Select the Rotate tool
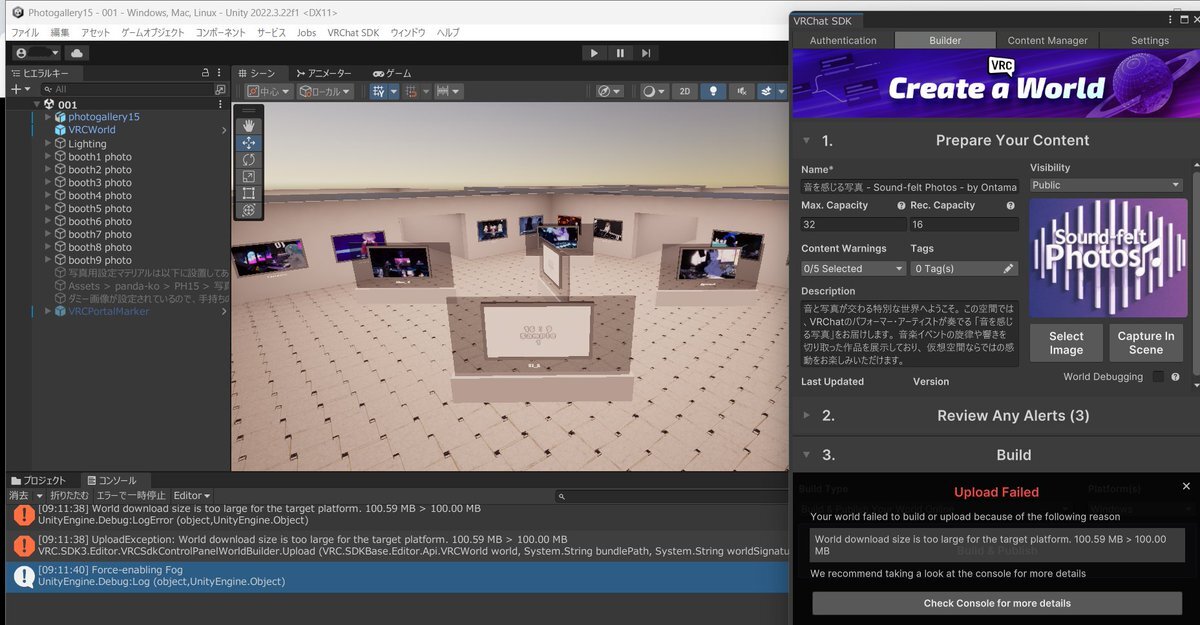This screenshot has height=625, width=1200. point(249,160)
